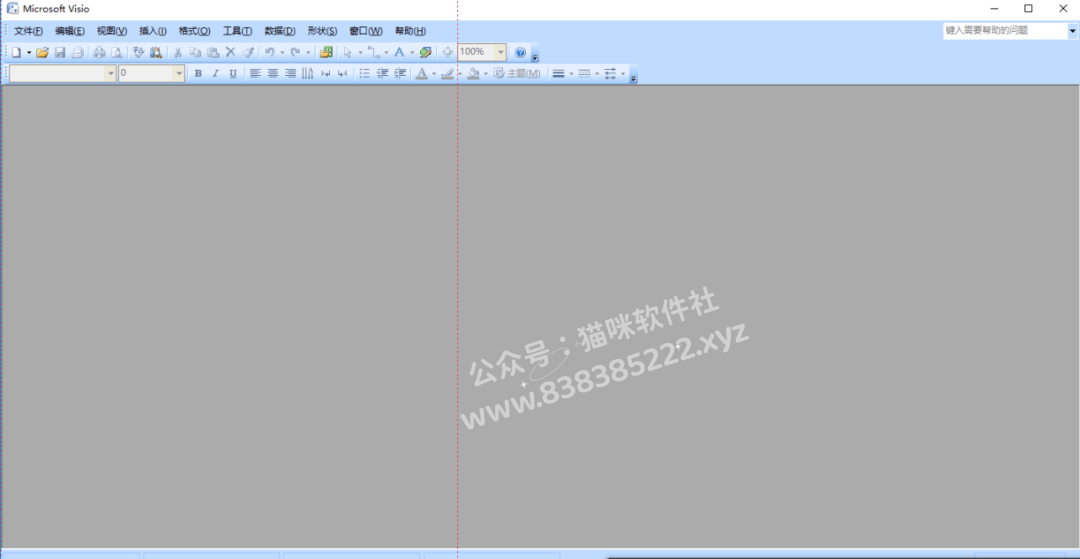This screenshot has width=1080, height=559.
Task: Open Visio Help with question mark icon
Action: click(520, 52)
